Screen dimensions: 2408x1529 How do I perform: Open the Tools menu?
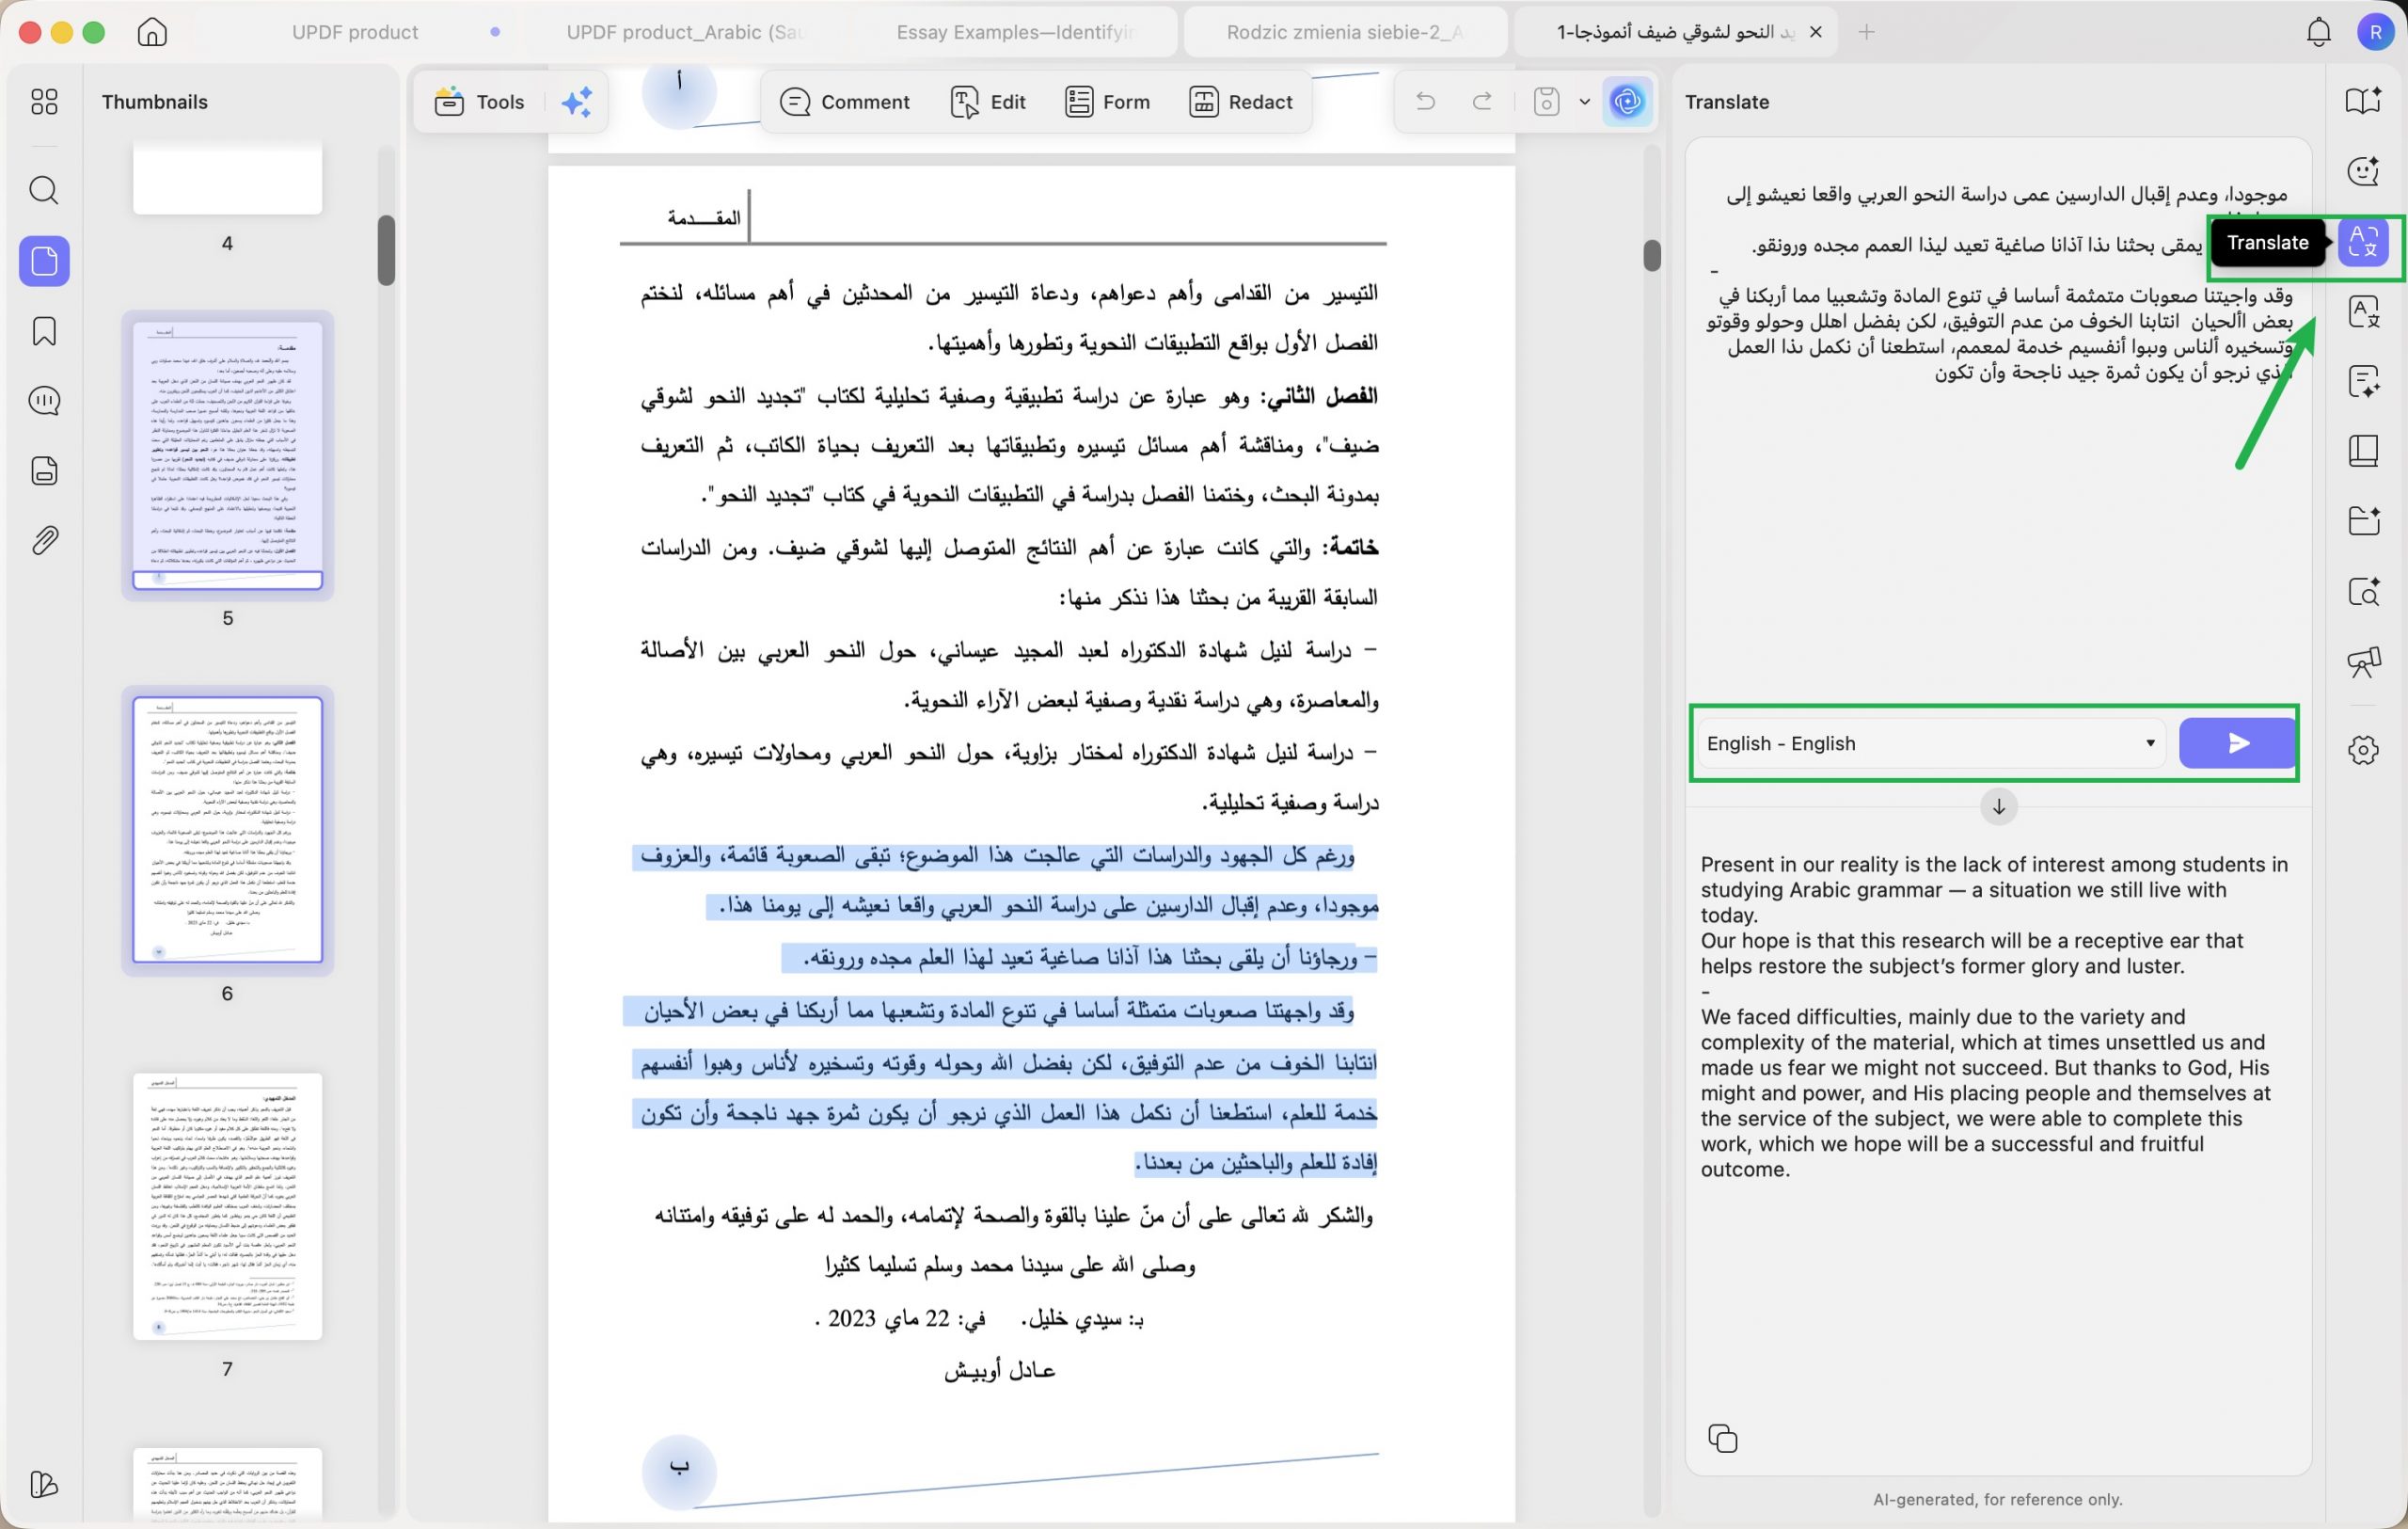pos(479,101)
